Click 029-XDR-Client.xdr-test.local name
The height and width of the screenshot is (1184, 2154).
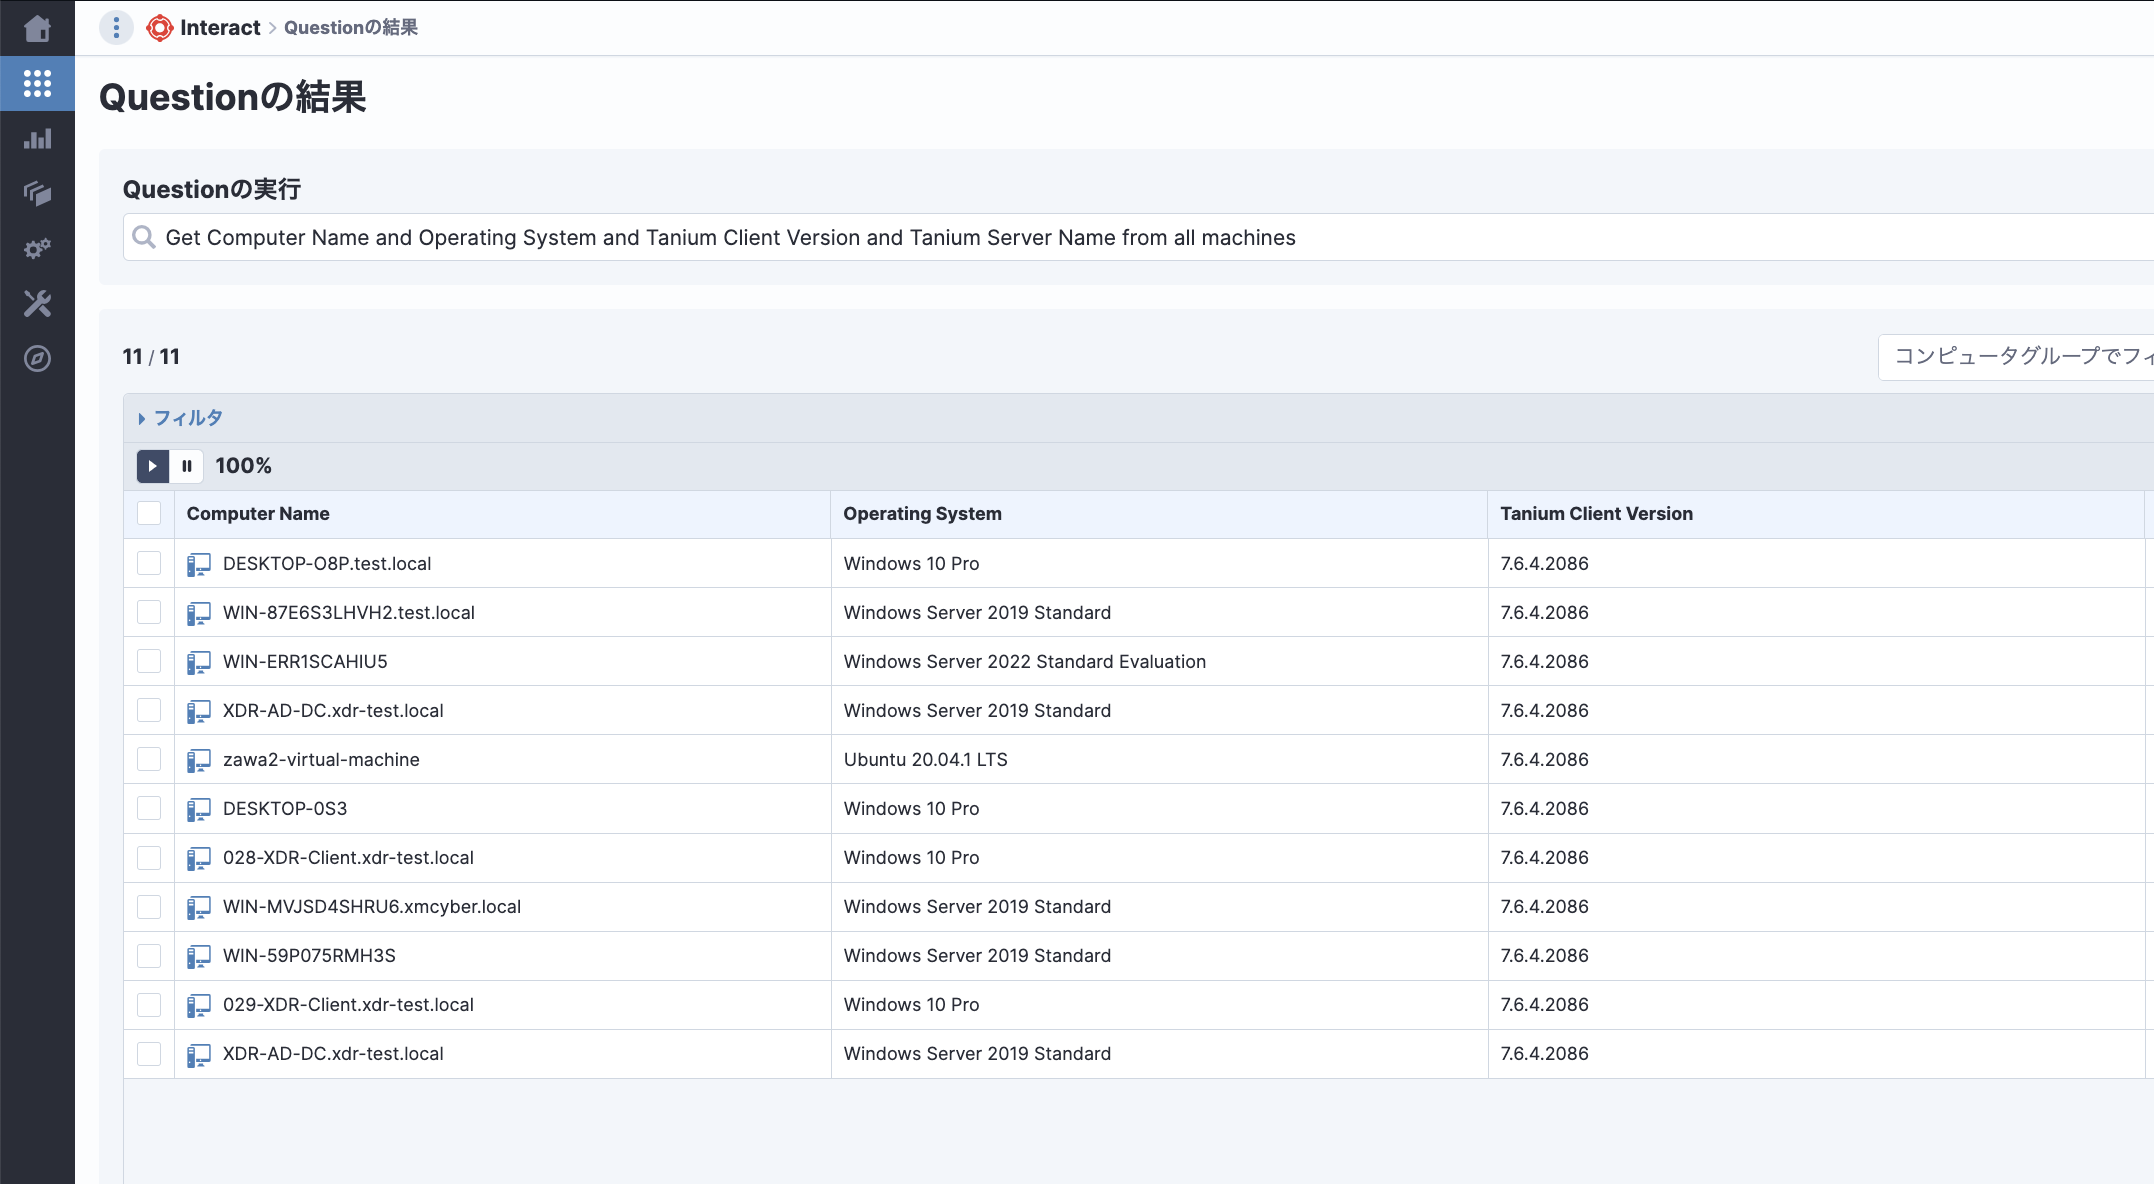point(348,1005)
